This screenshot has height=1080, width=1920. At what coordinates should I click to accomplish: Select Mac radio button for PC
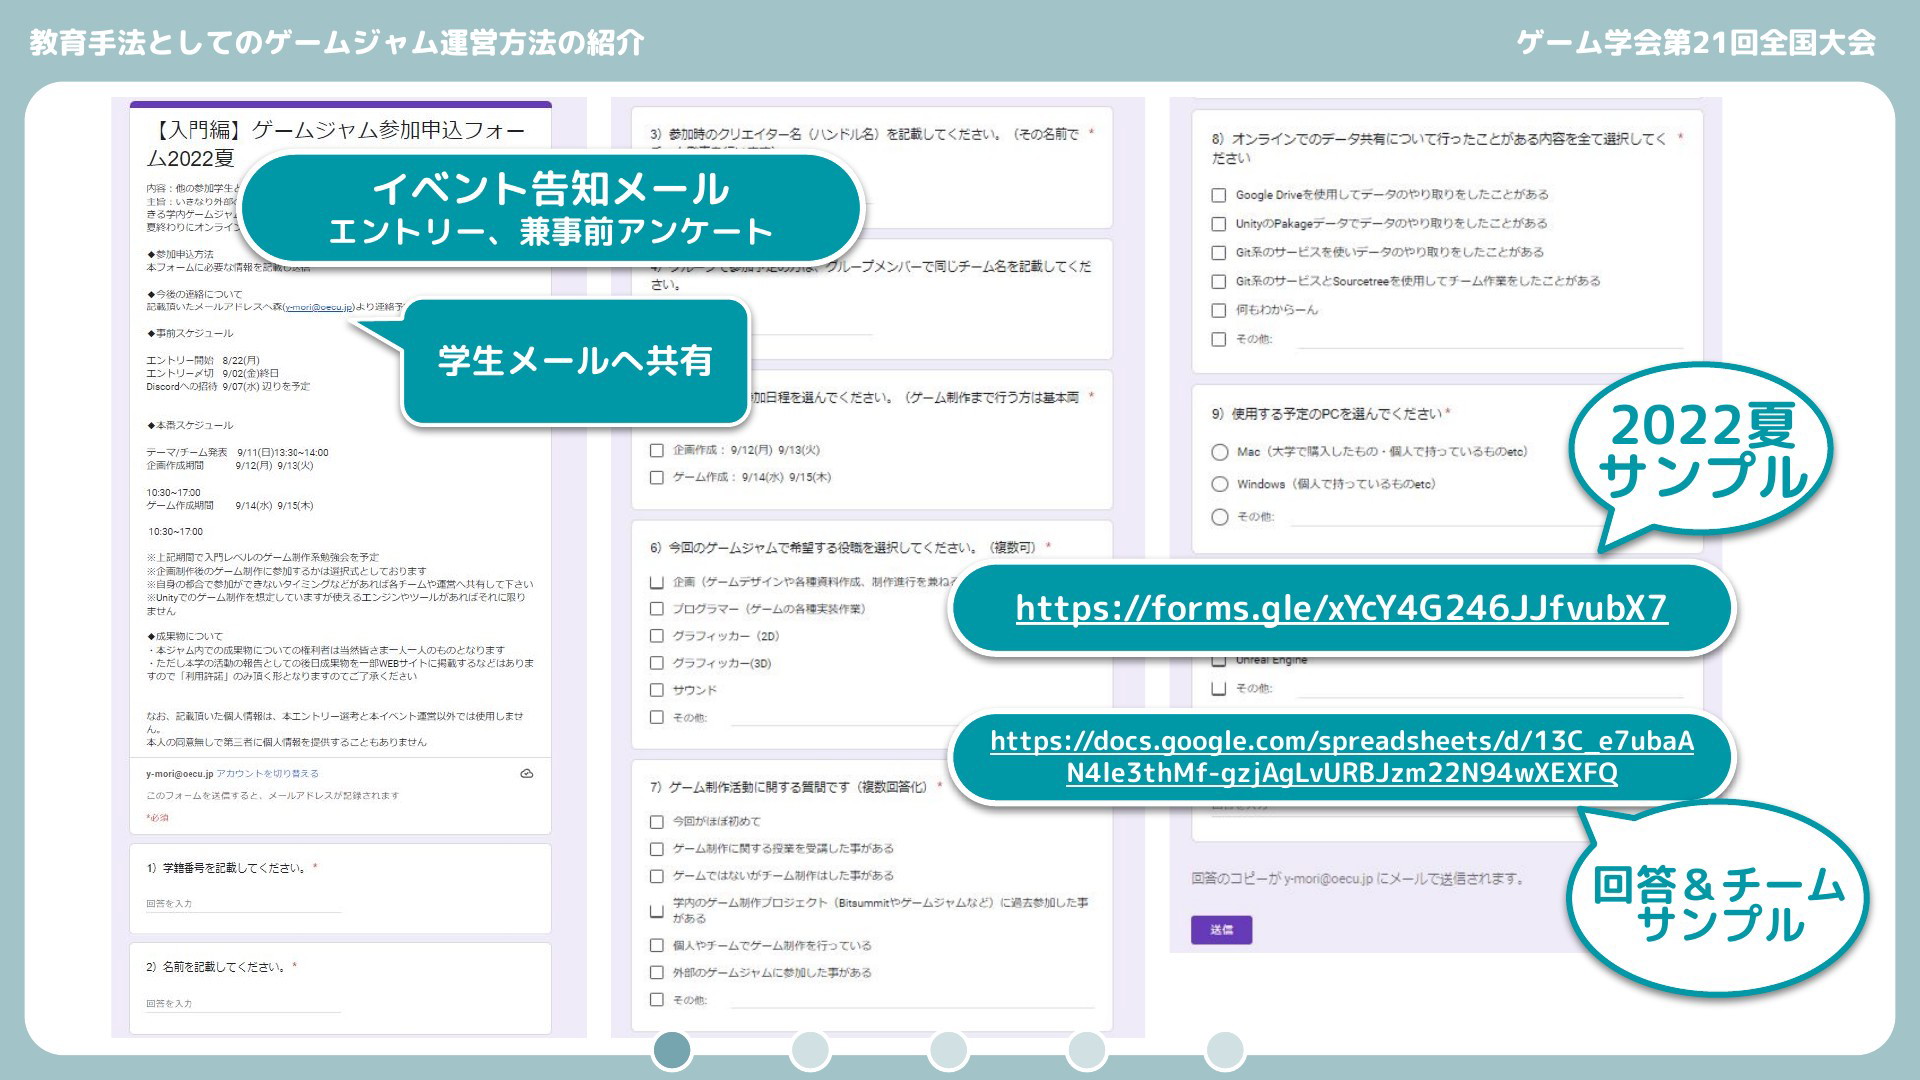point(1220,452)
